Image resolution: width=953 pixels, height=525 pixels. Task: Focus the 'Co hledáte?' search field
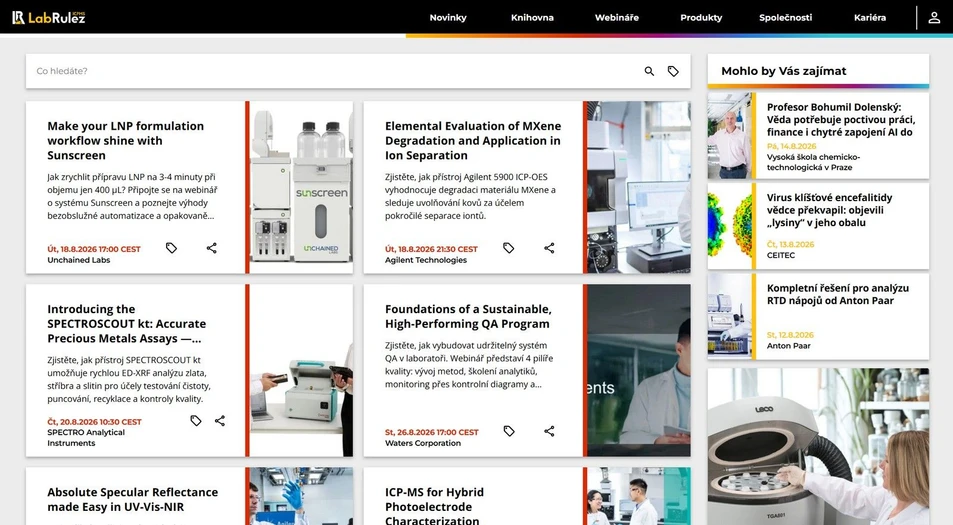pyautogui.click(x=334, y=71)
